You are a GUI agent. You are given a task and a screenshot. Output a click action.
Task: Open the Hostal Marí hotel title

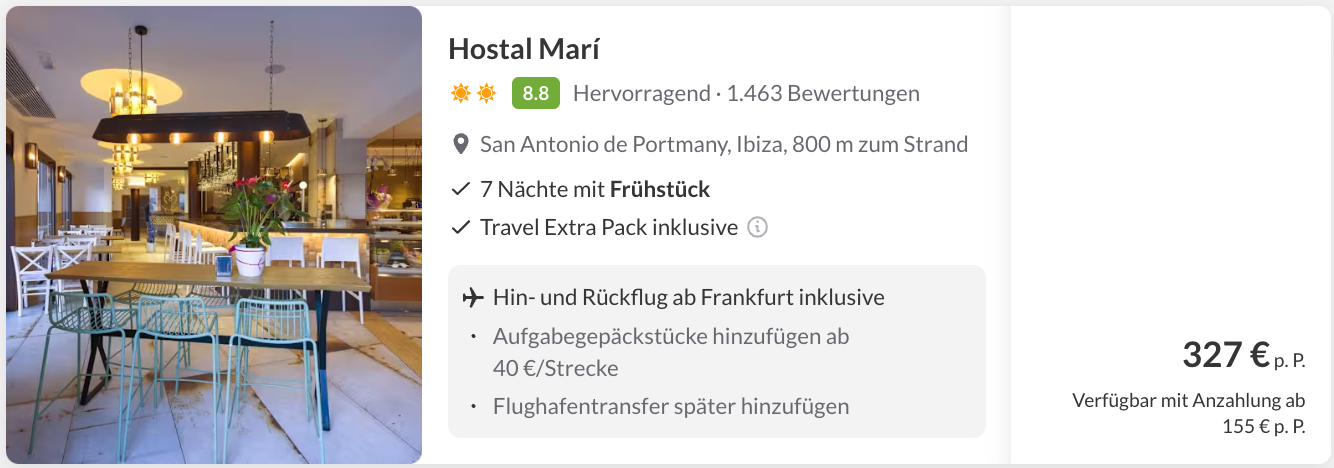tap(524, 48)
